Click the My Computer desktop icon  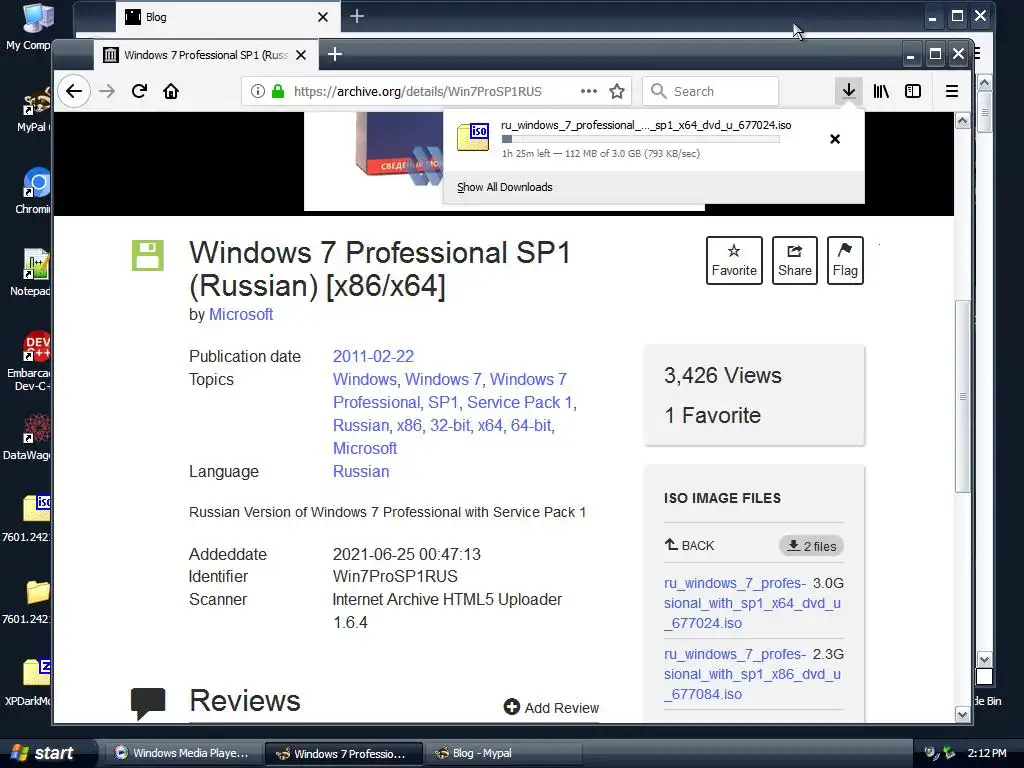coord(29,26)
